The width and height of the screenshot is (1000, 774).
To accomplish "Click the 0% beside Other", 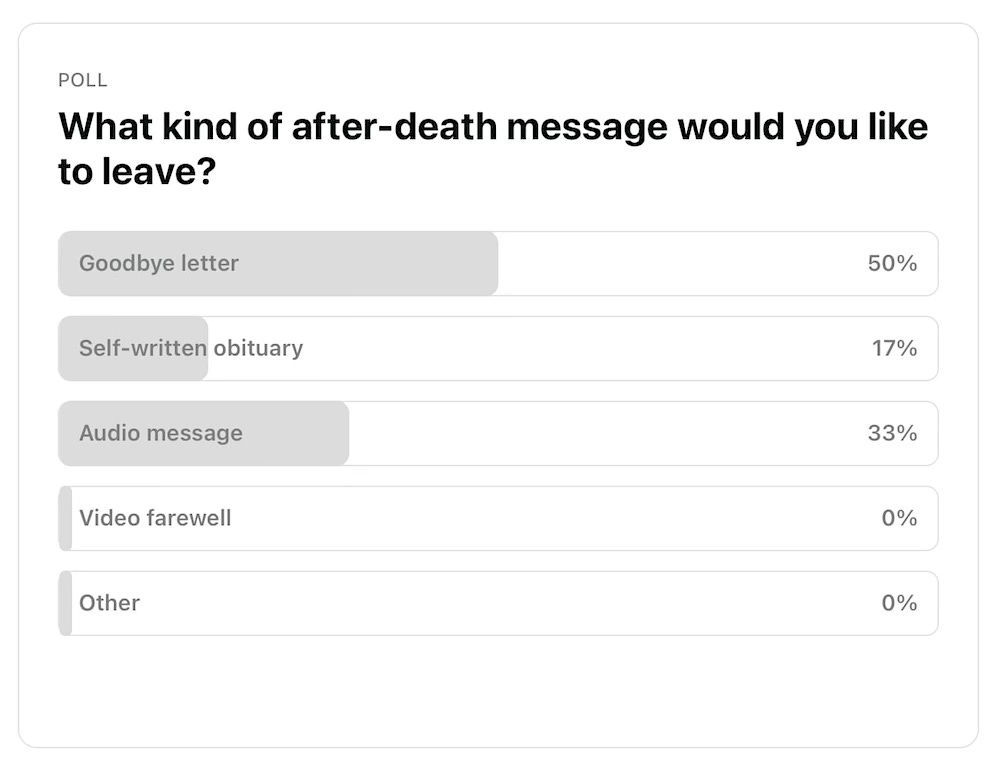I will click(901, 603).
